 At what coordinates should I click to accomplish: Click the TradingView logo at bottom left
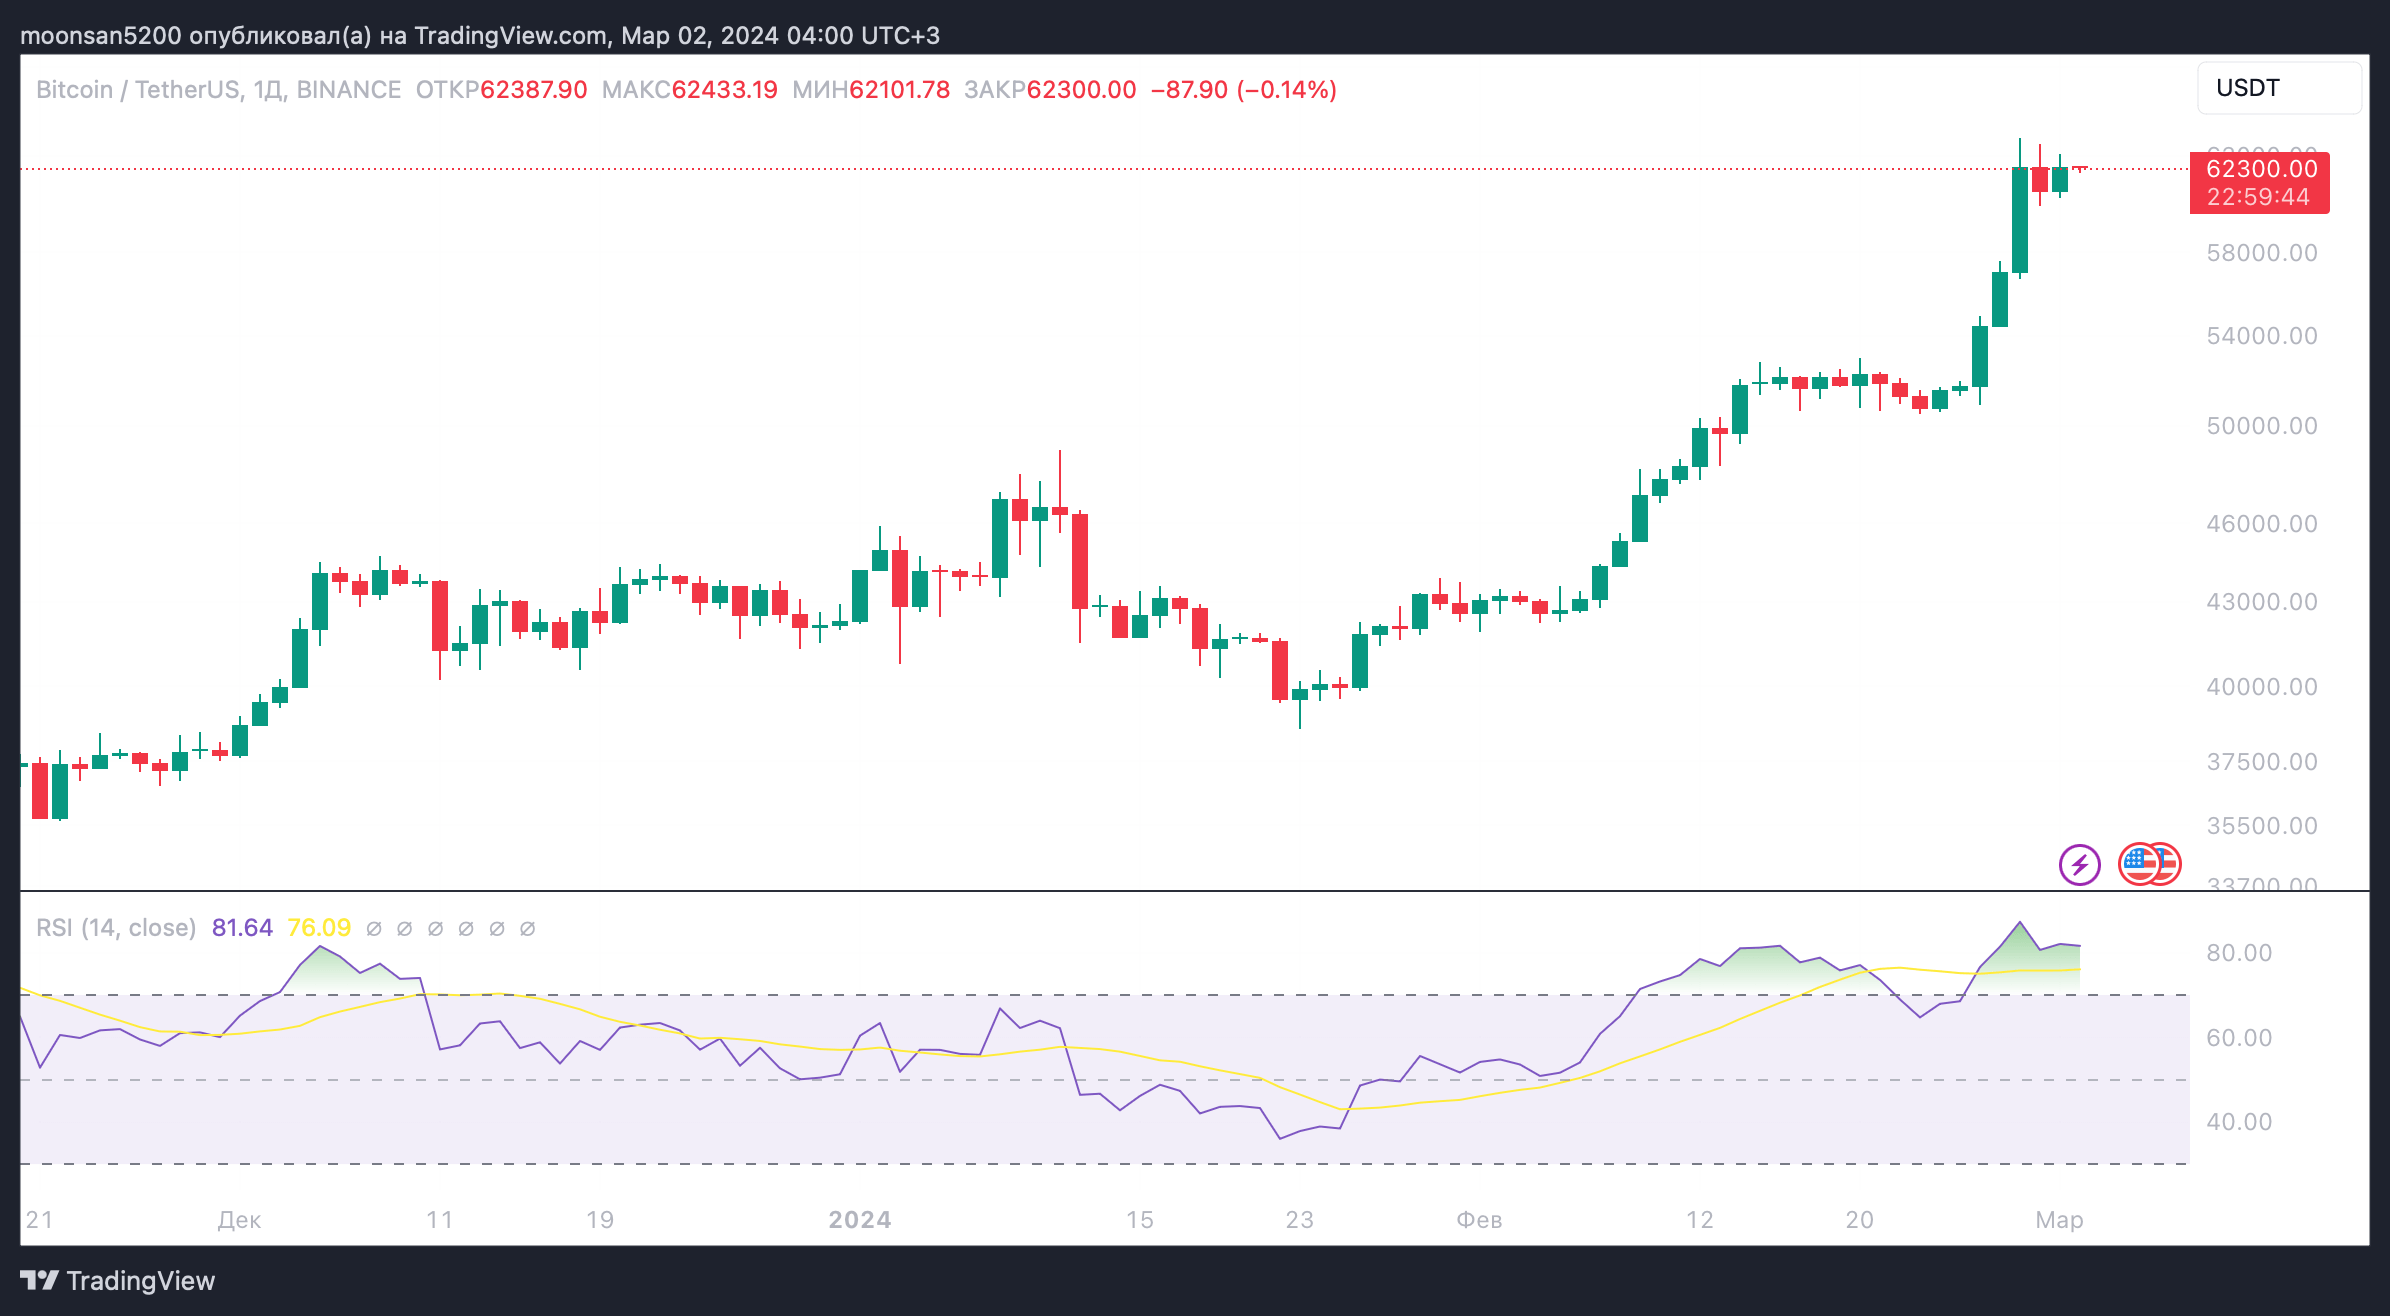118,1281
